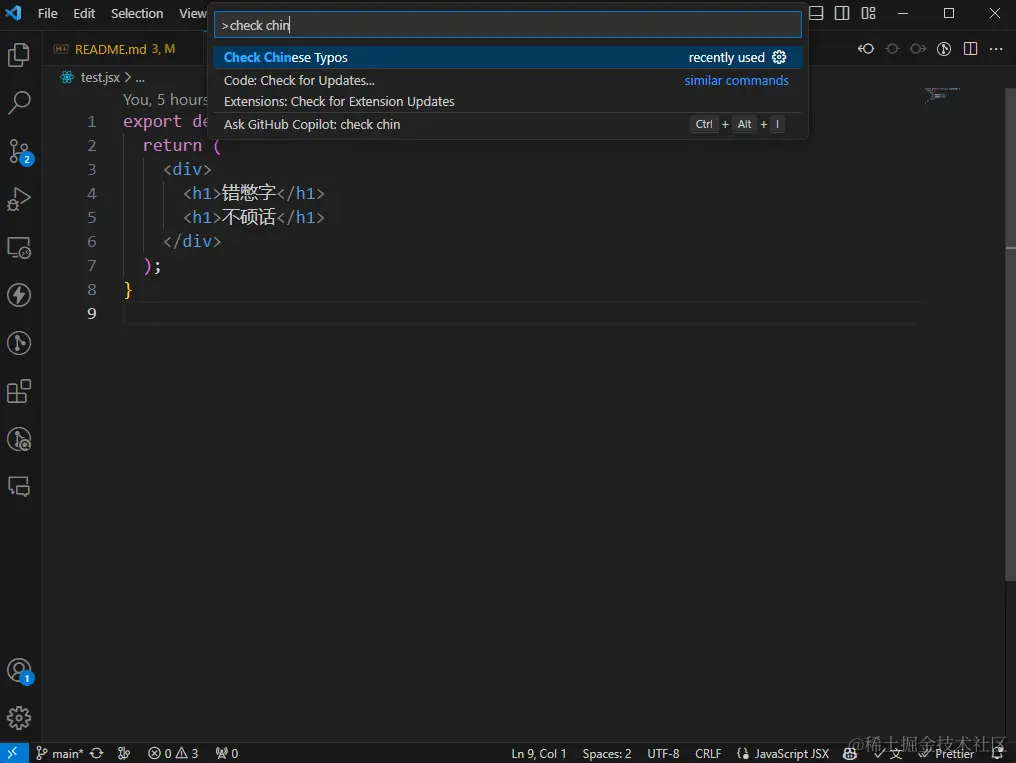Split the editor to the right
This screenshot has height=763, width=1016.
[970, 49]
